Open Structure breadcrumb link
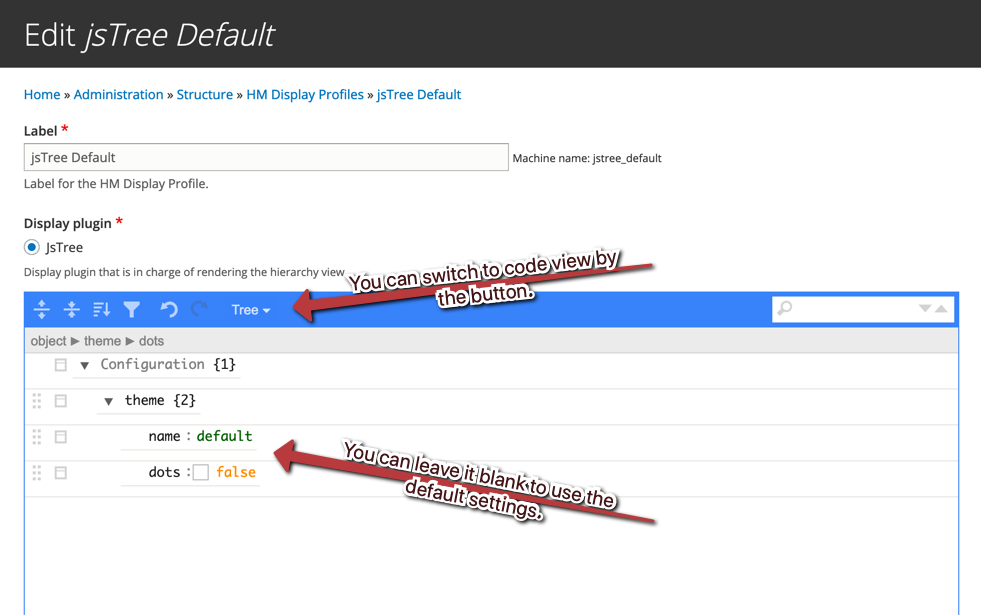981x615 pixels. [x=205, y=94]
